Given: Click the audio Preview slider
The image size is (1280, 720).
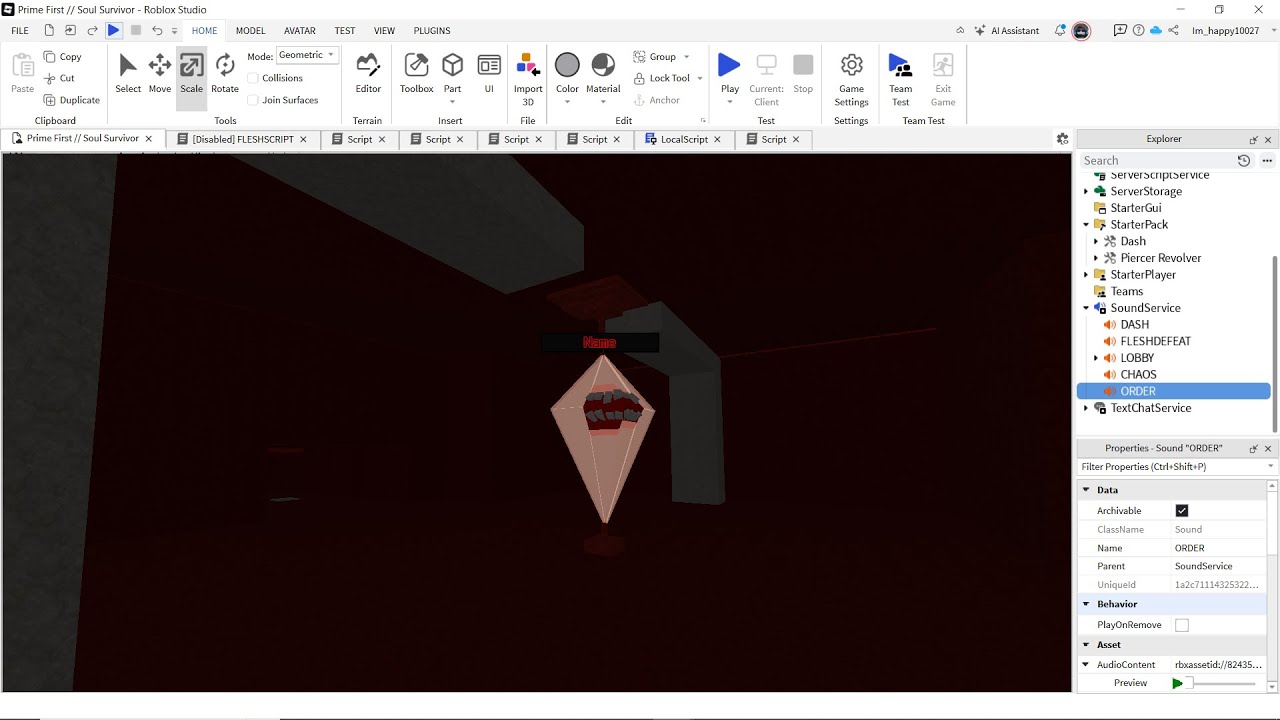Looking at the screenshot, I should [1220, 683].
